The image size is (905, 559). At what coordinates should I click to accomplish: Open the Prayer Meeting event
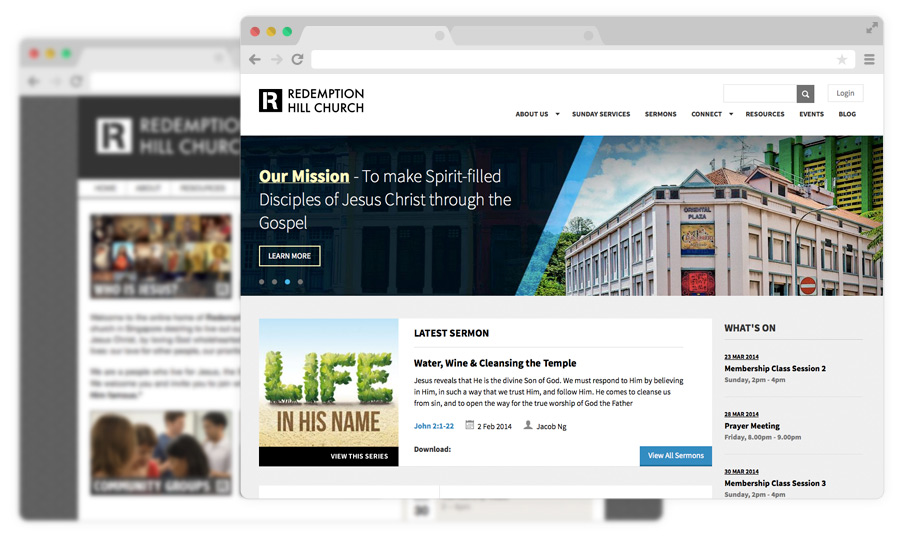coord(751,426)
